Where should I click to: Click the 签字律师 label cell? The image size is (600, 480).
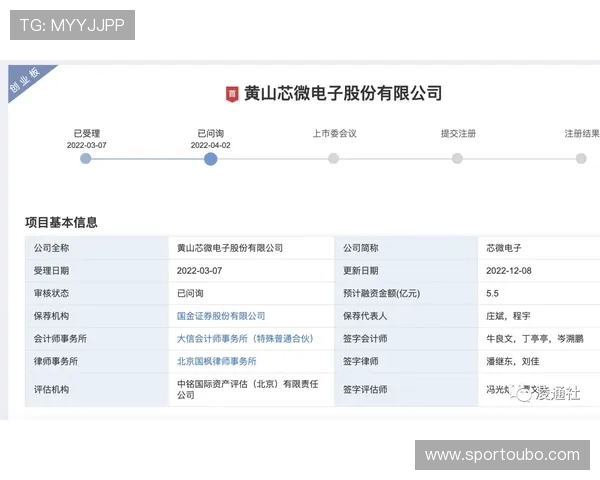tap(406, 361)
